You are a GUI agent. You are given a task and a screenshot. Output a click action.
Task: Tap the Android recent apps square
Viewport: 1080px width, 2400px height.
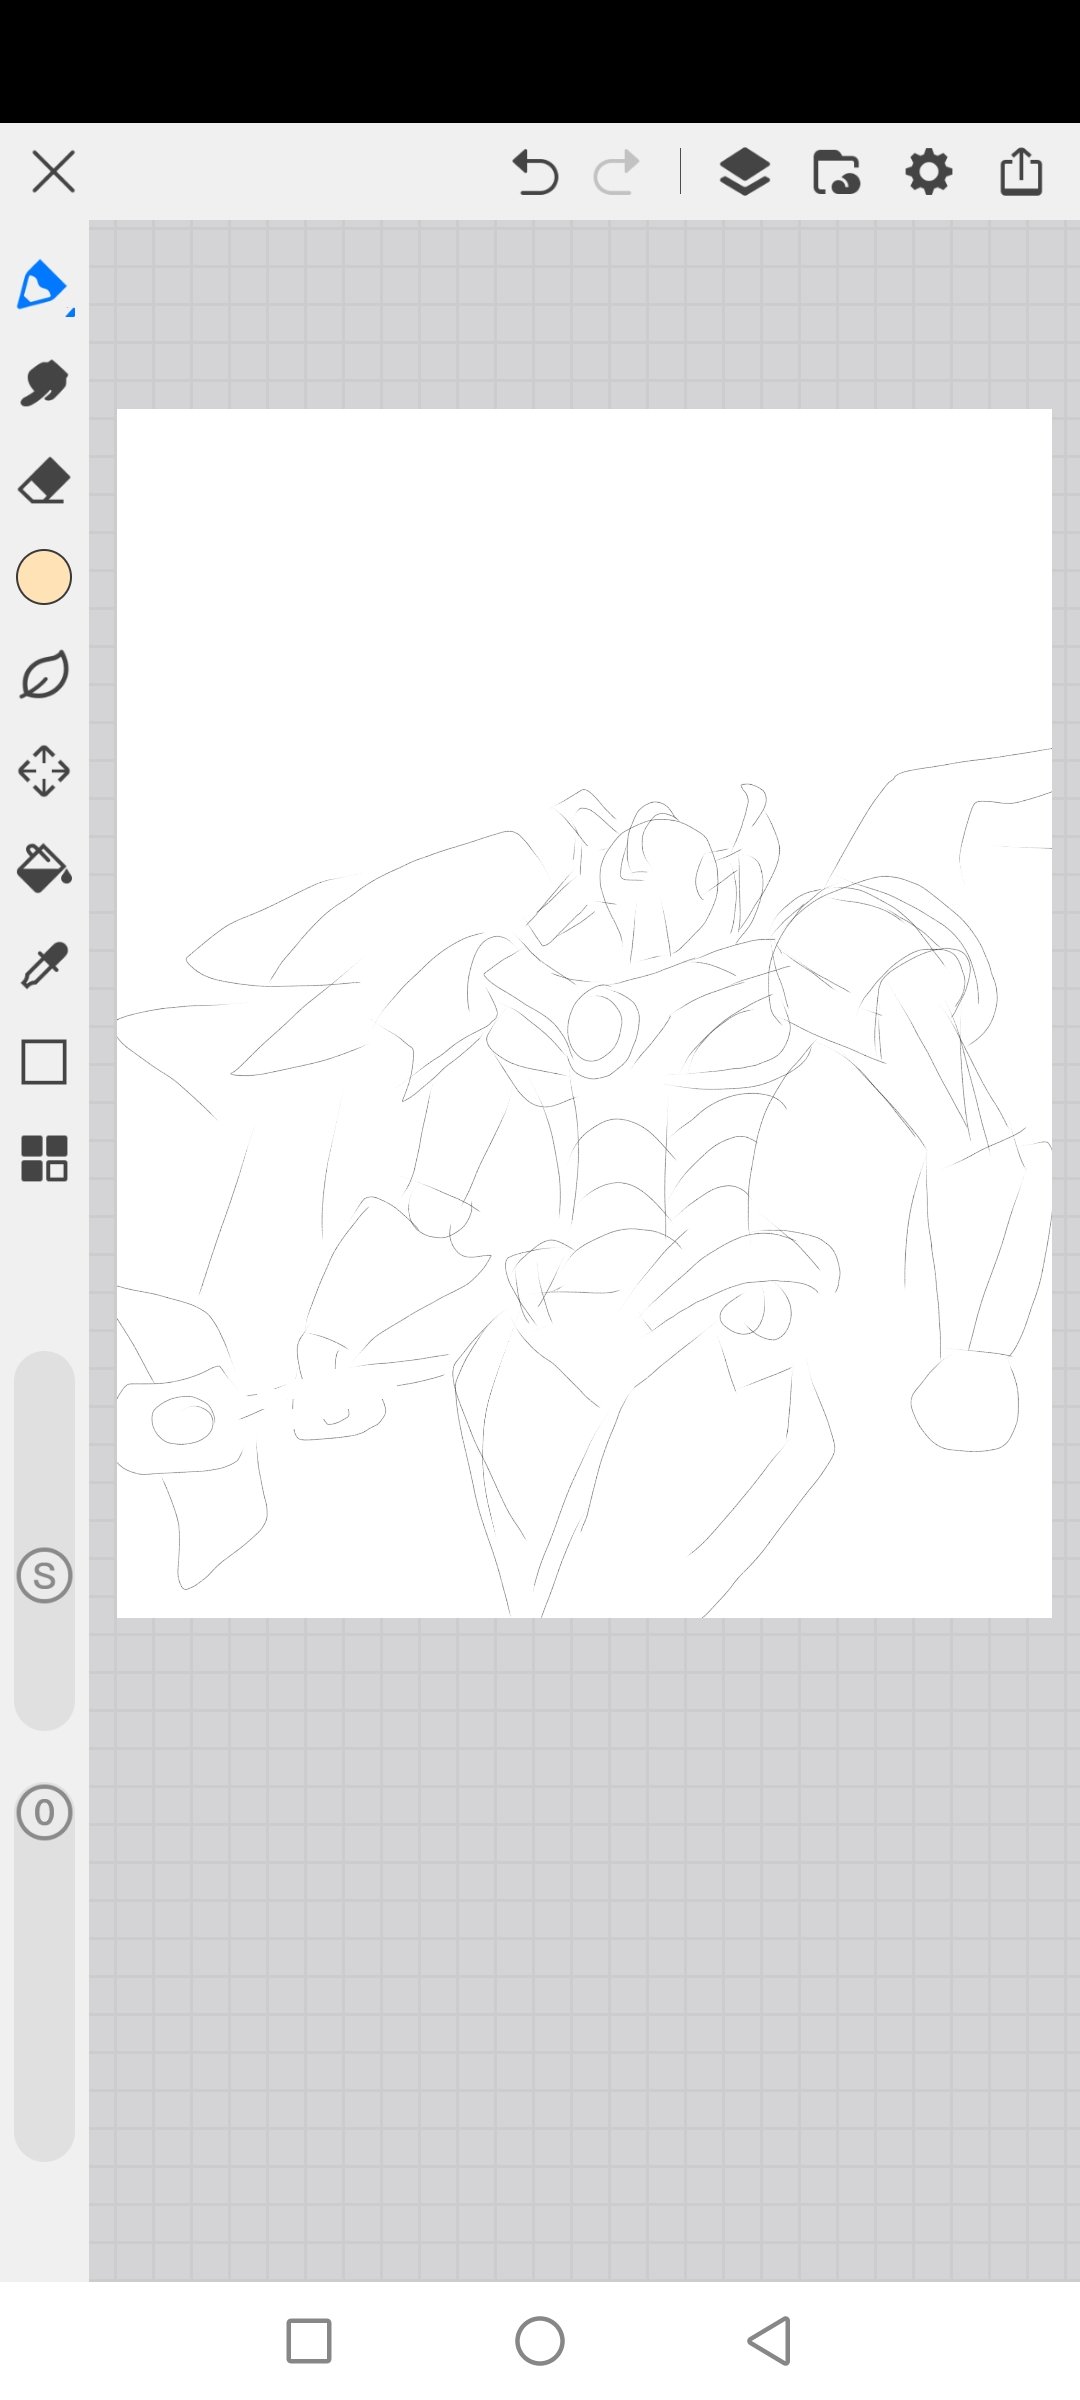point(309,2341)
